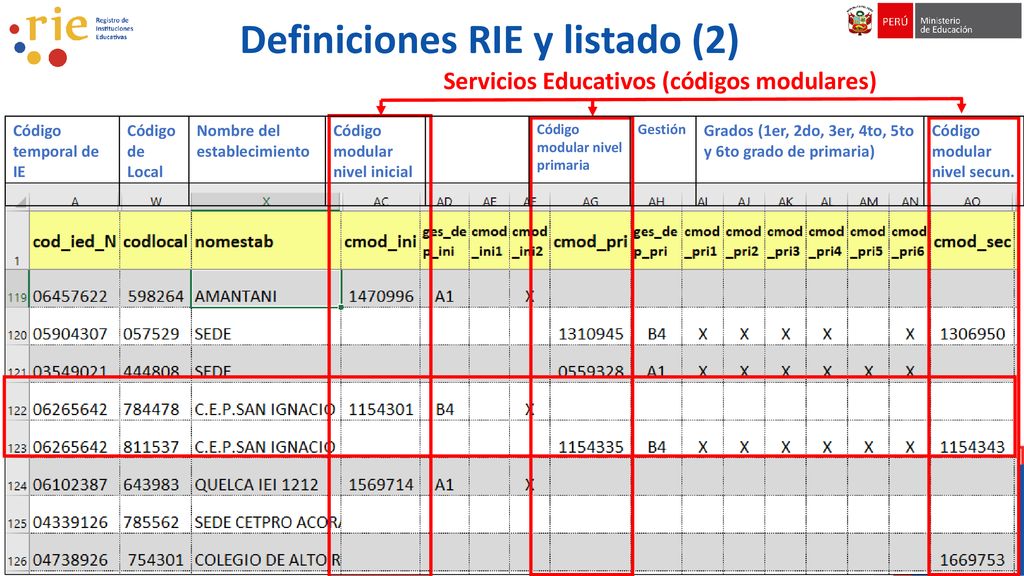1024x576 pixels.
Task: Select column header AK
Action: 785,200
